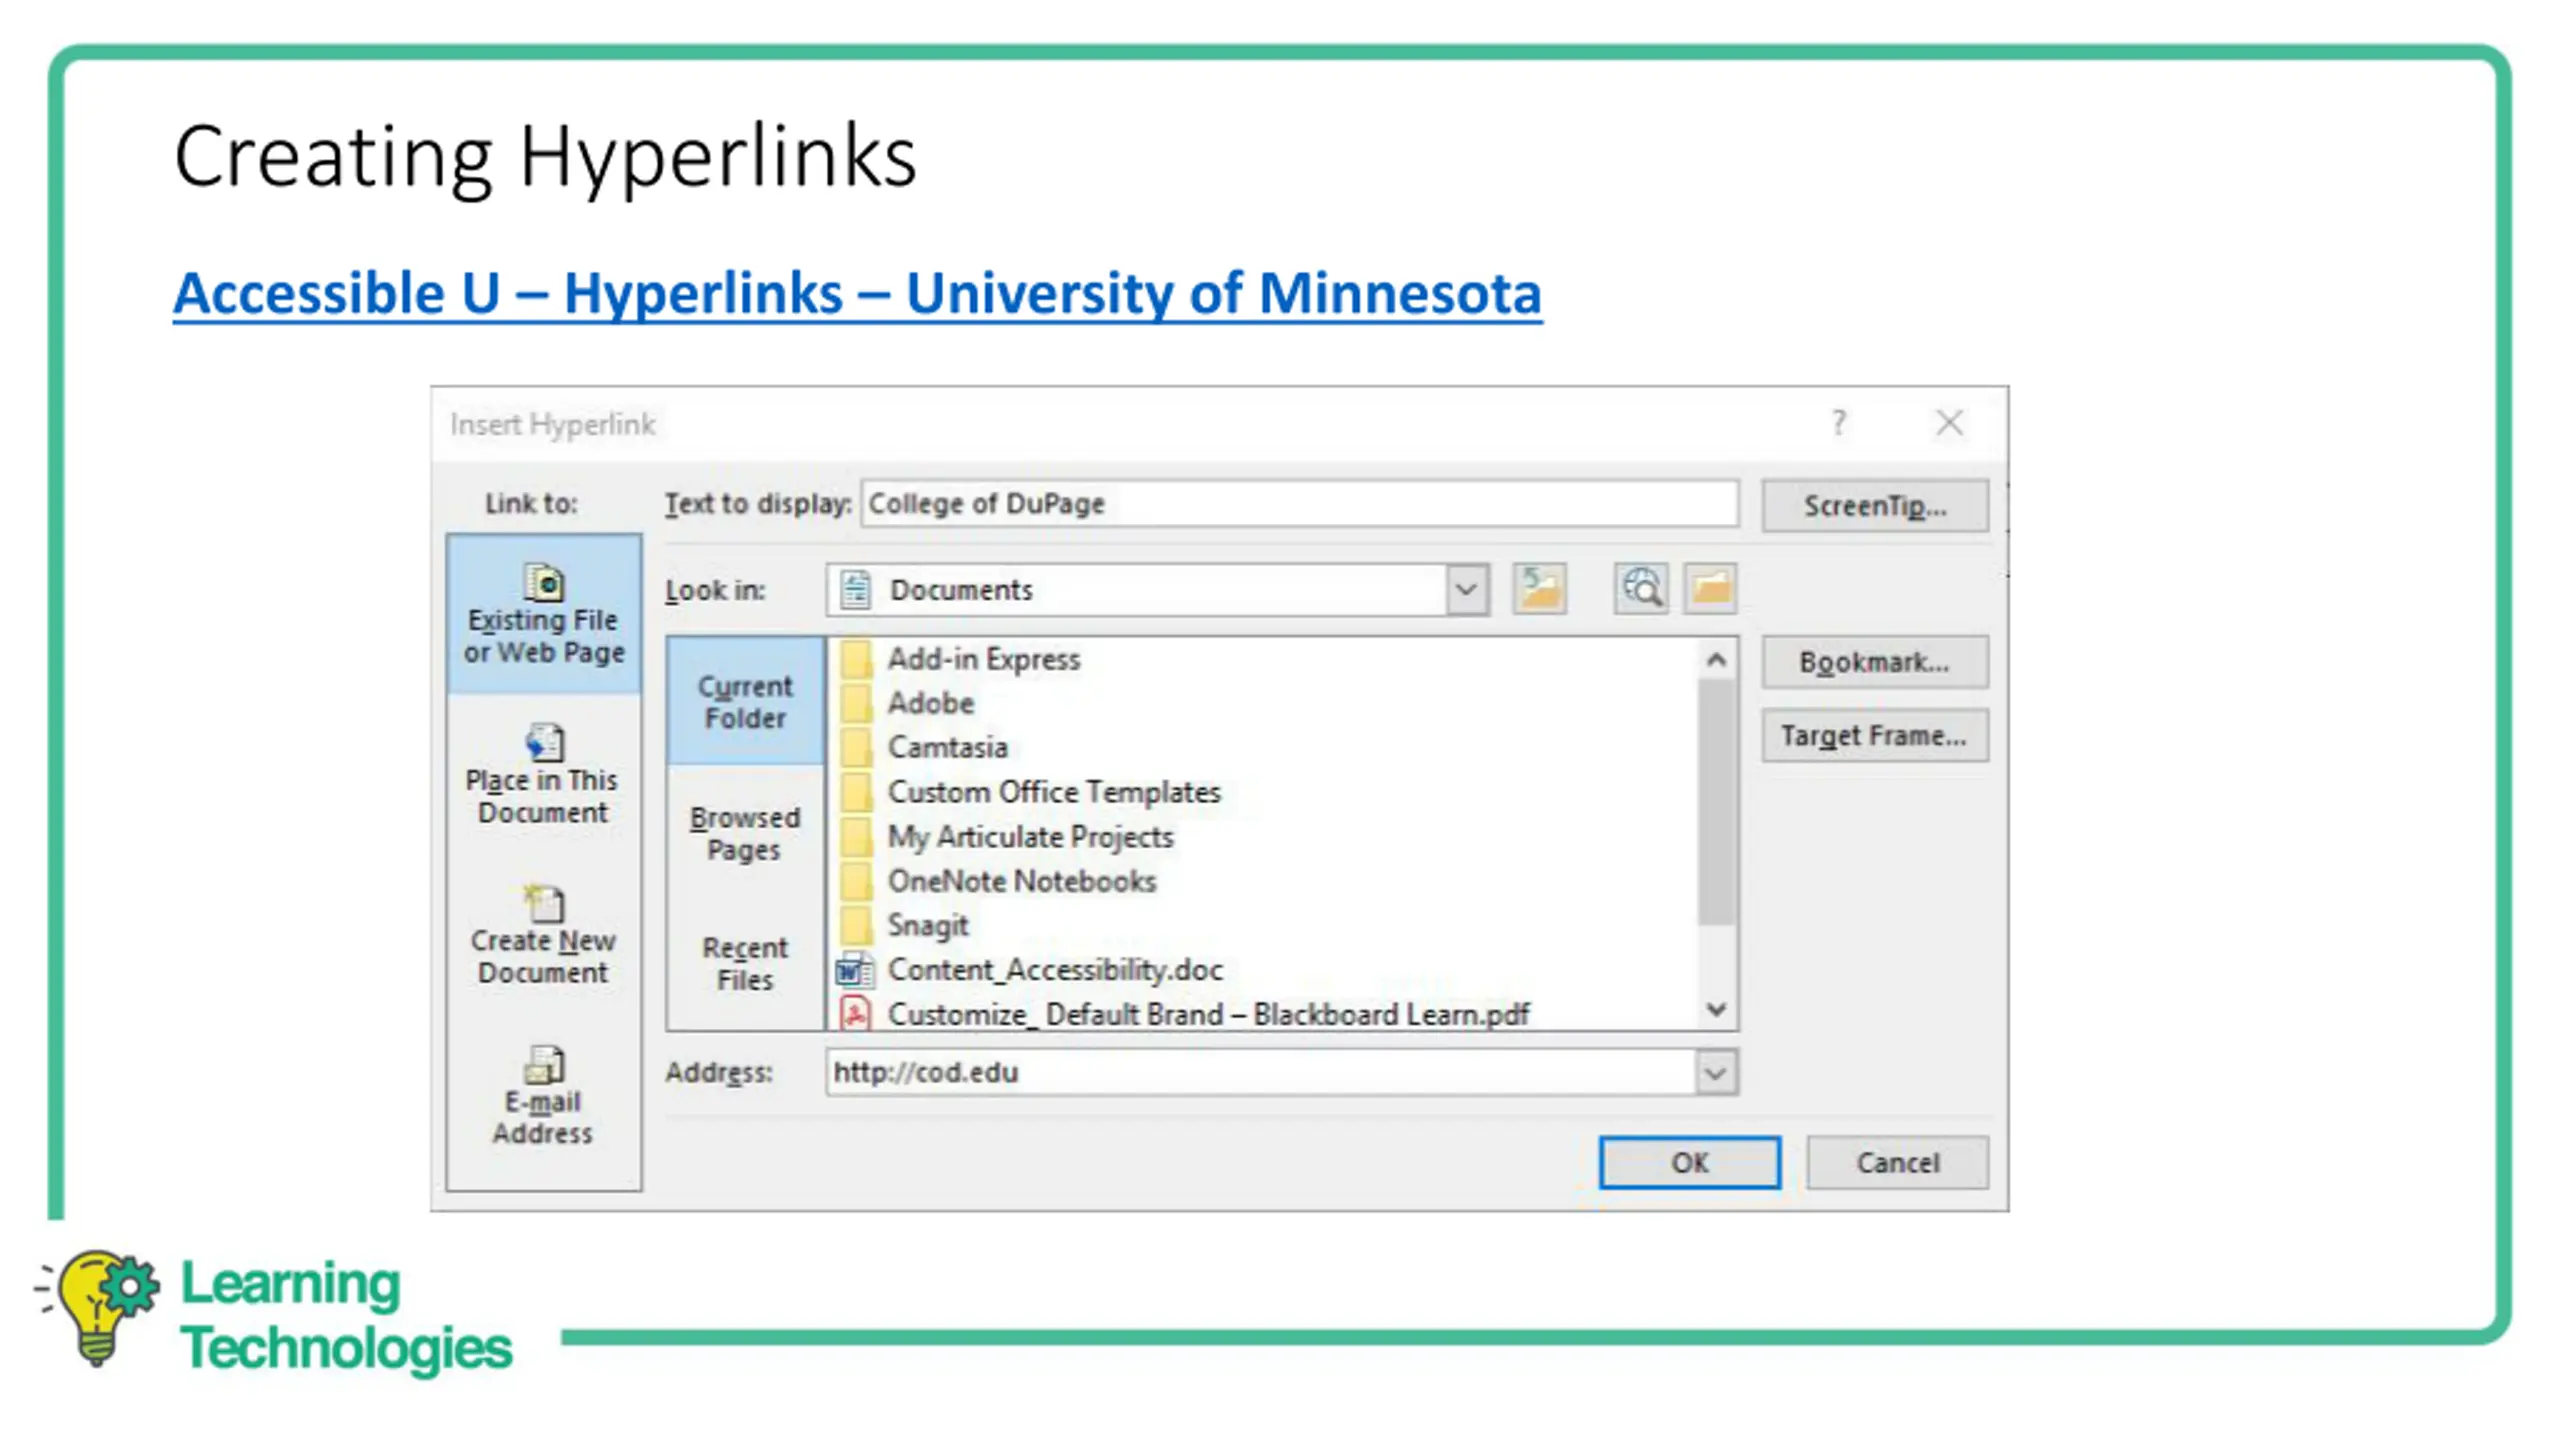Click the Snagit folder icon
Image resolution: width=2560 pixels, height=1440 pixels.
(x=856, y=925)
